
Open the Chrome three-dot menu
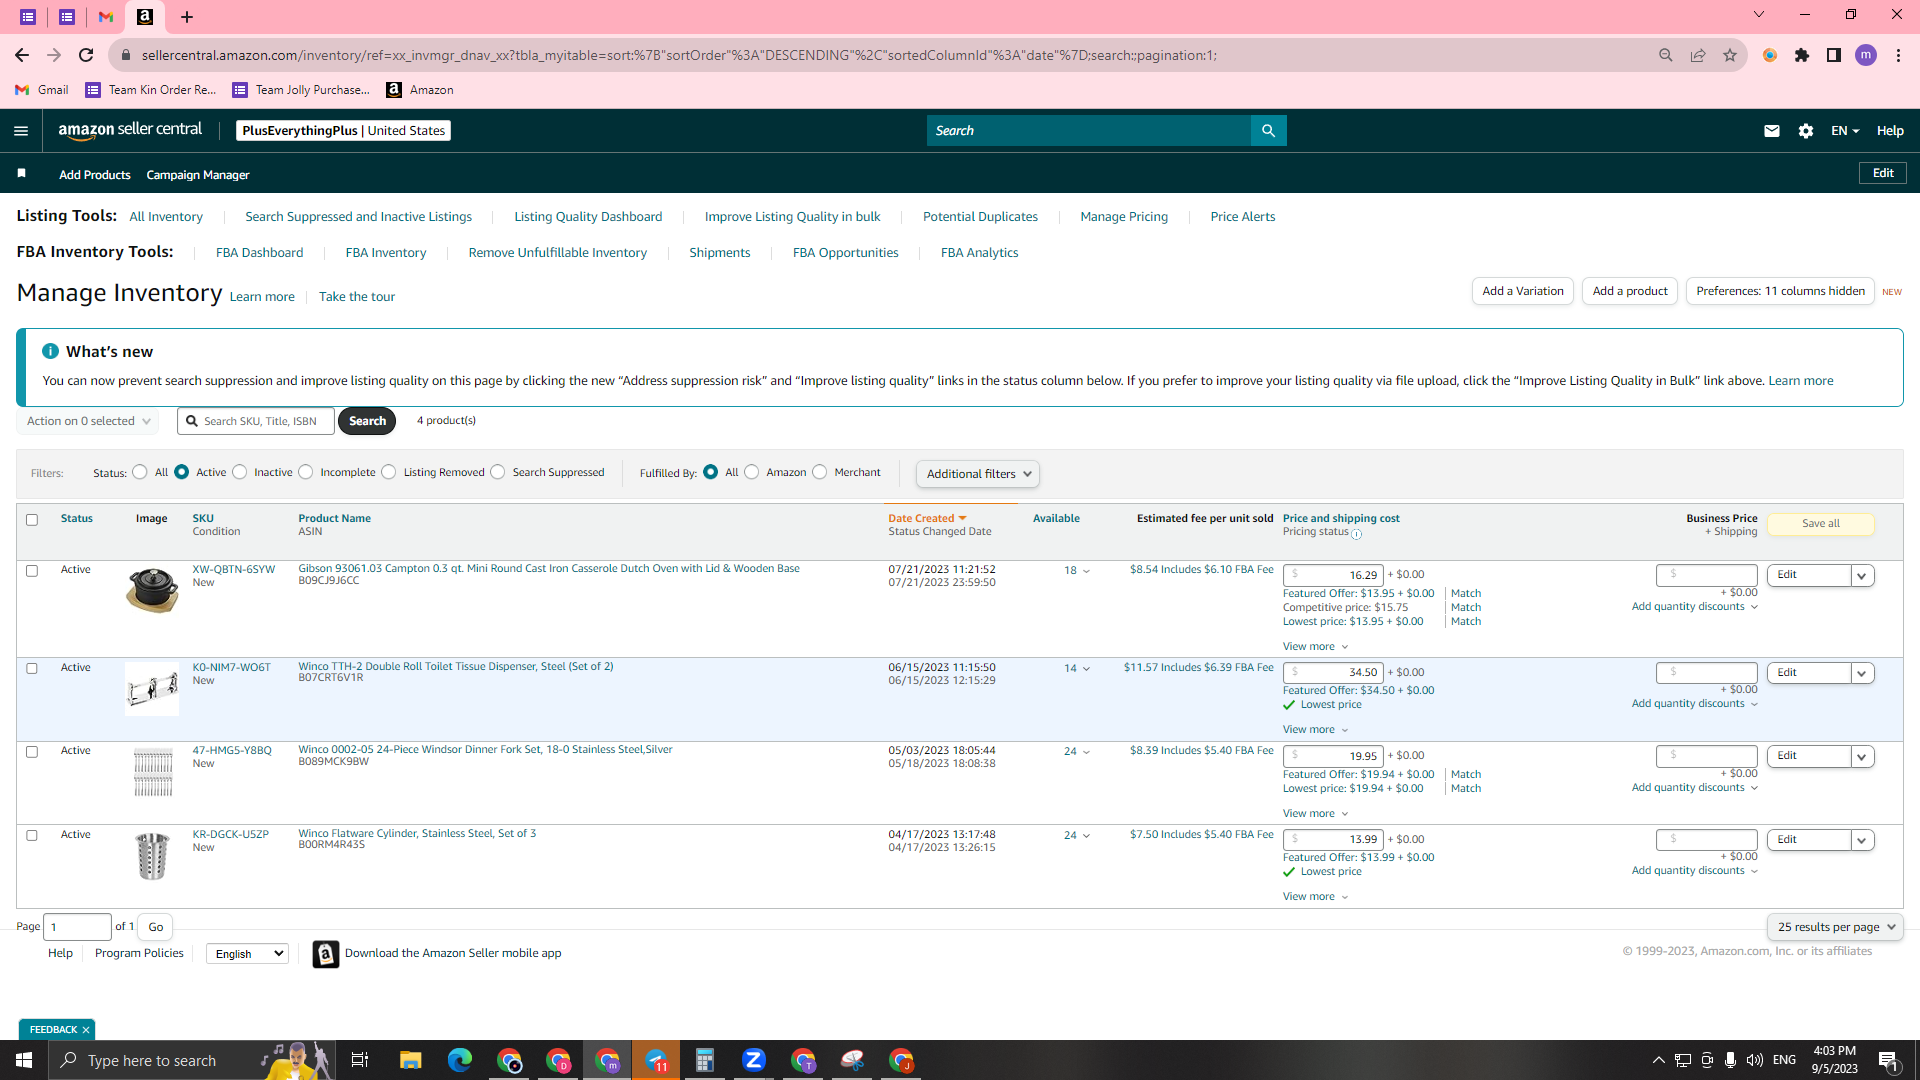point(1898,55)
